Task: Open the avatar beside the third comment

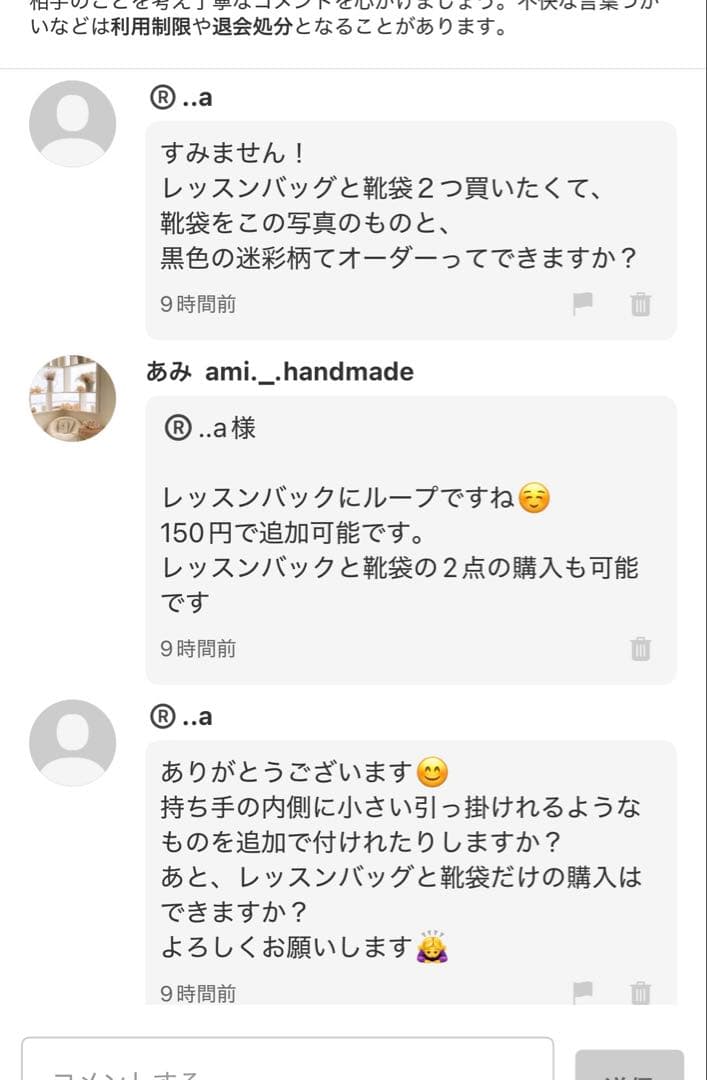Action: point(70,742)
